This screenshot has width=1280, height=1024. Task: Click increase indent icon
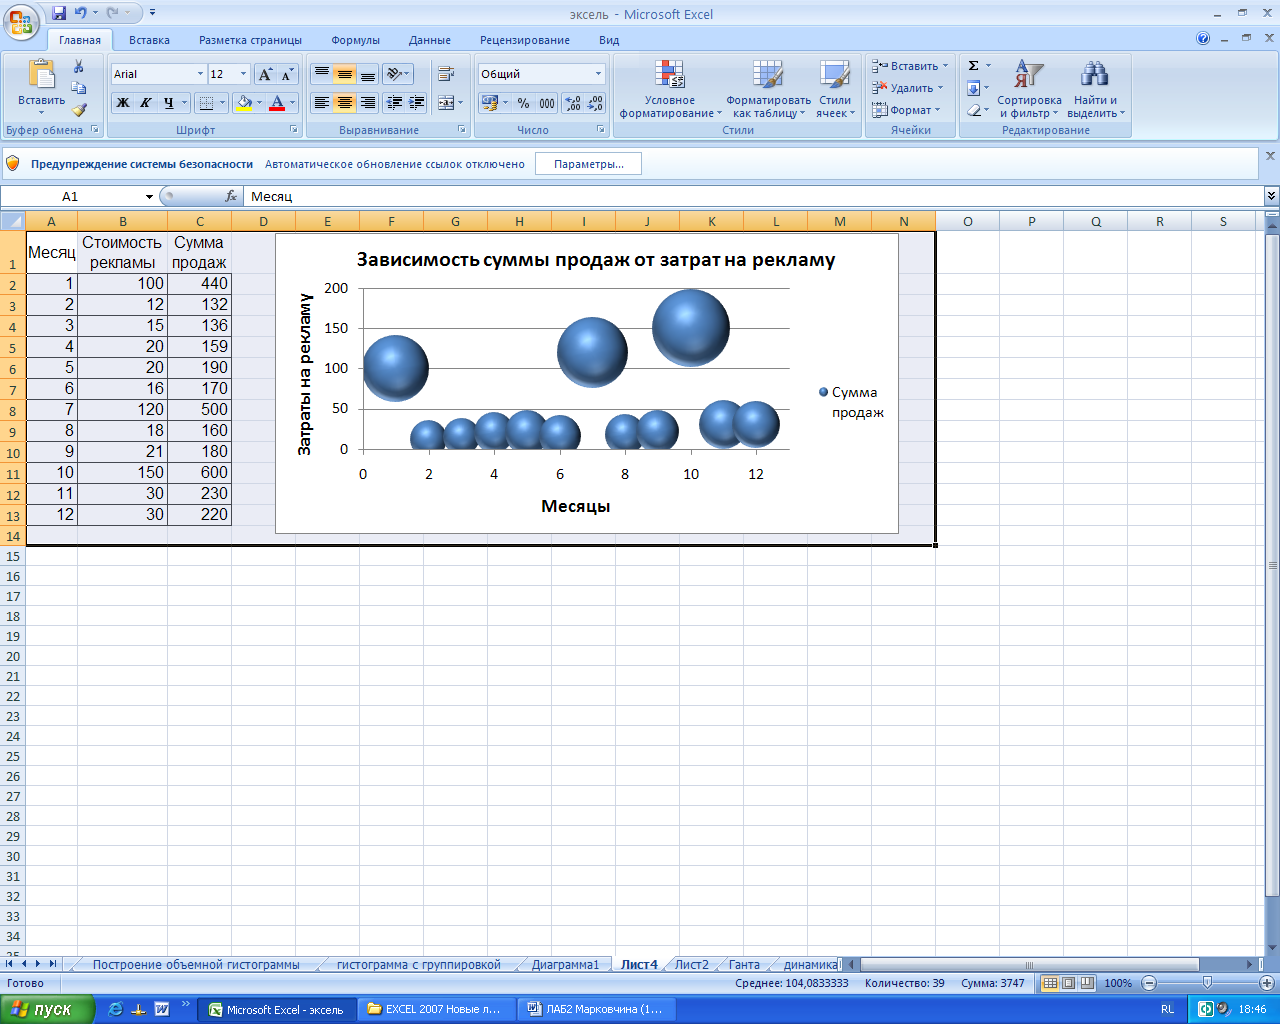(x=416, y=102)
